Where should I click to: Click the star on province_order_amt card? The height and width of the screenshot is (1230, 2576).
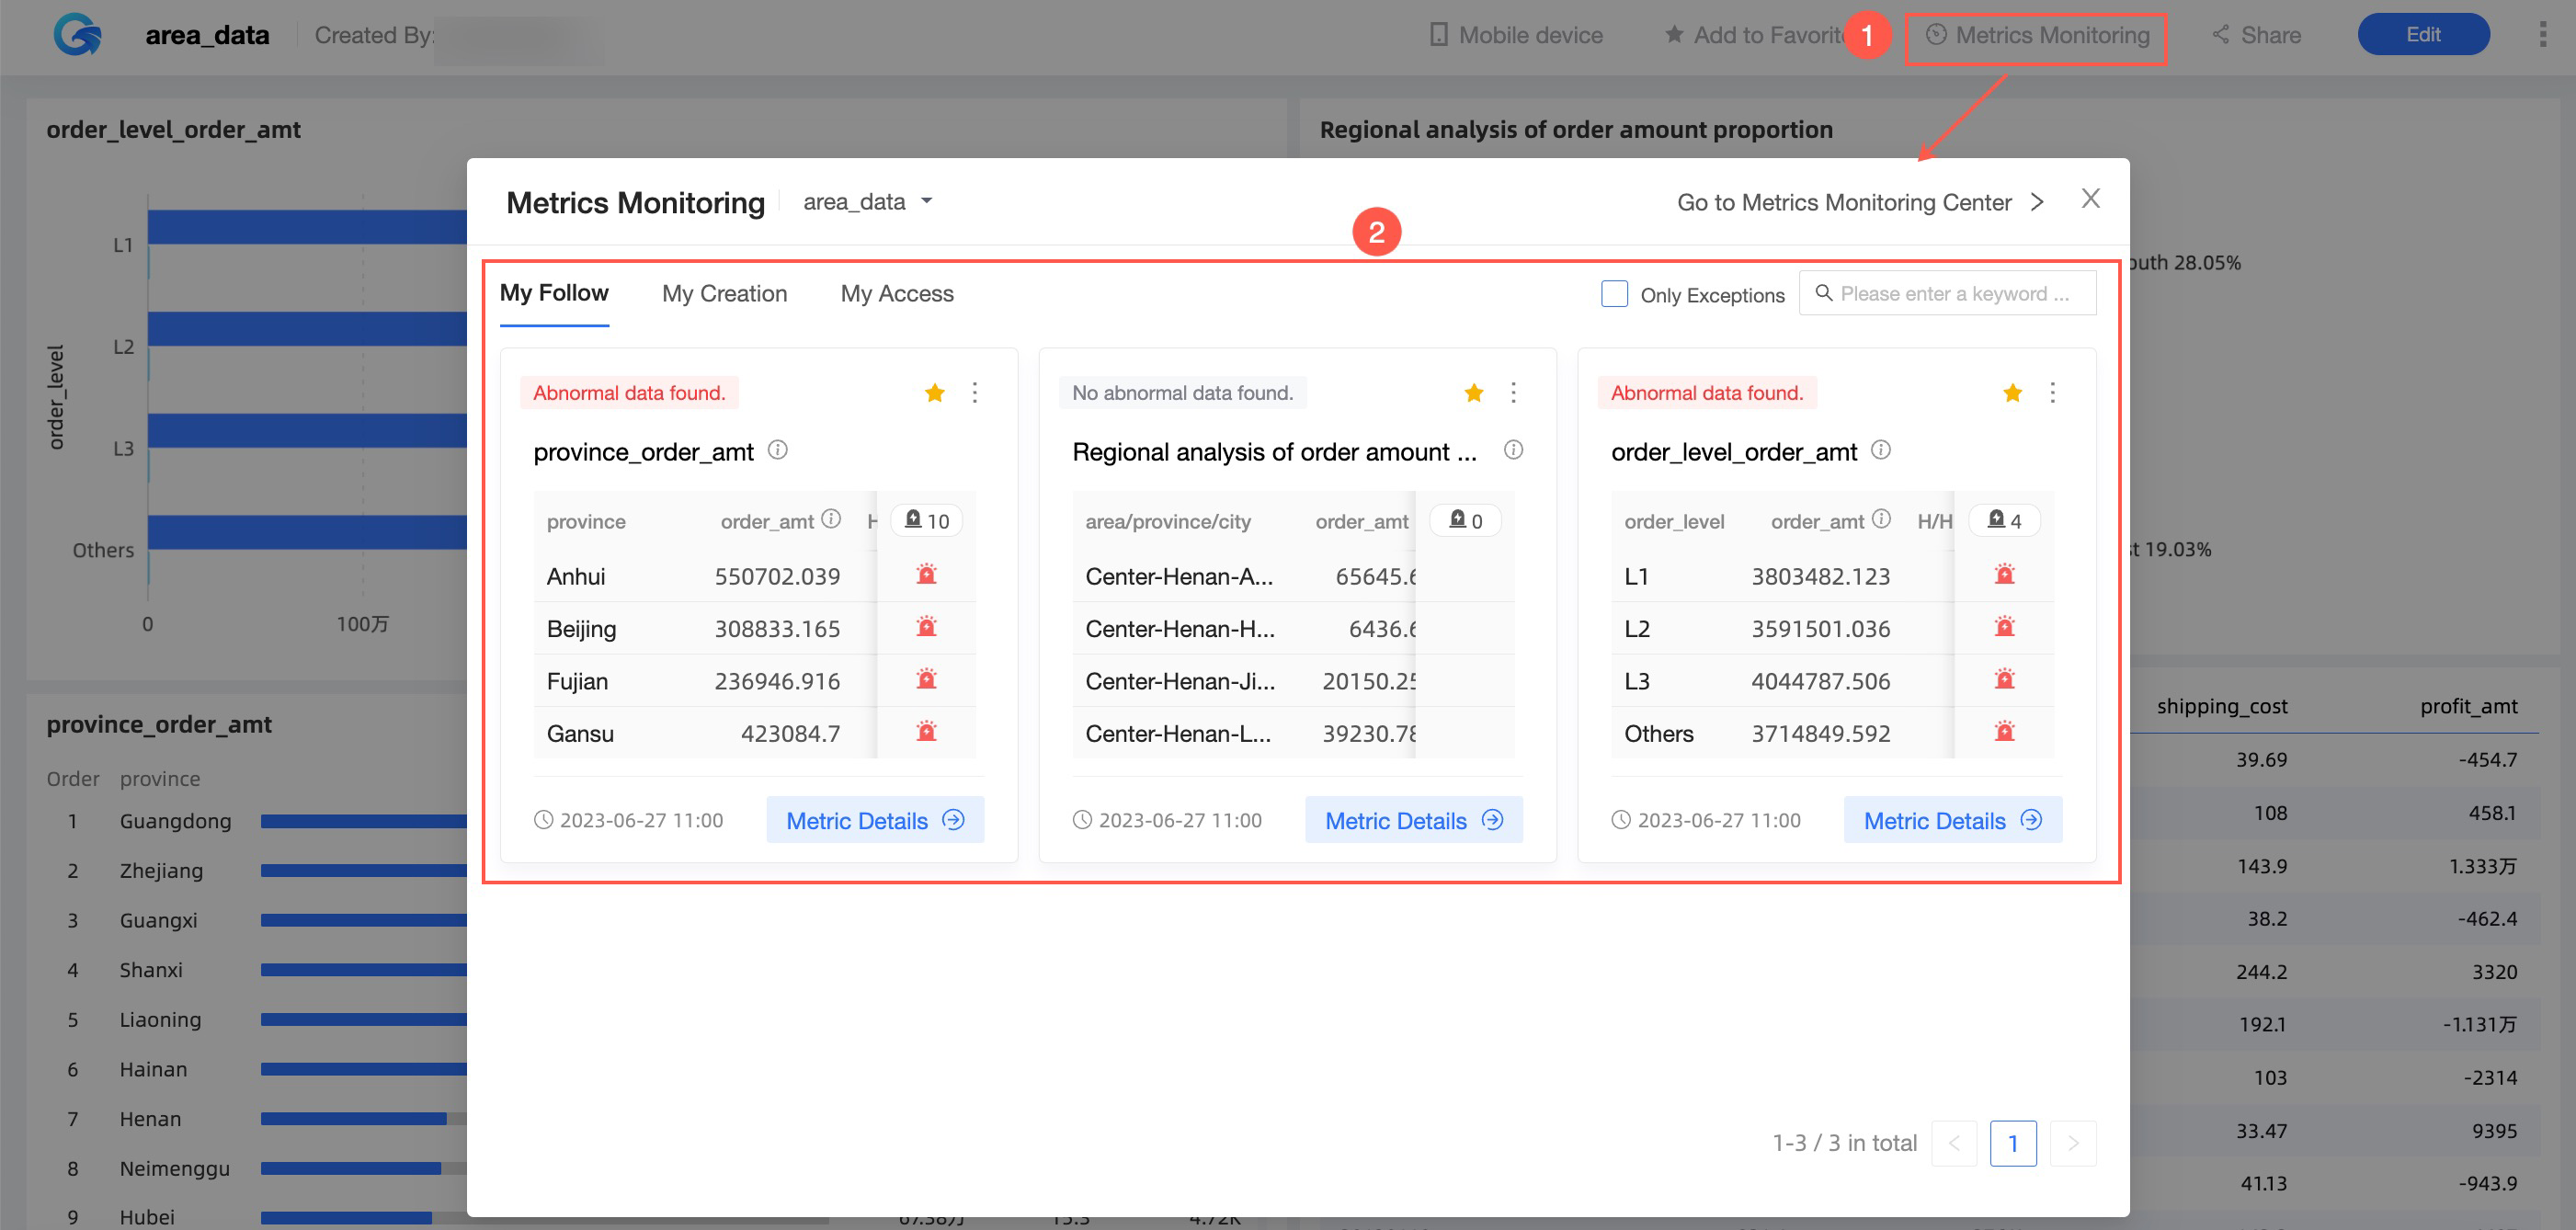coord(934,393)
